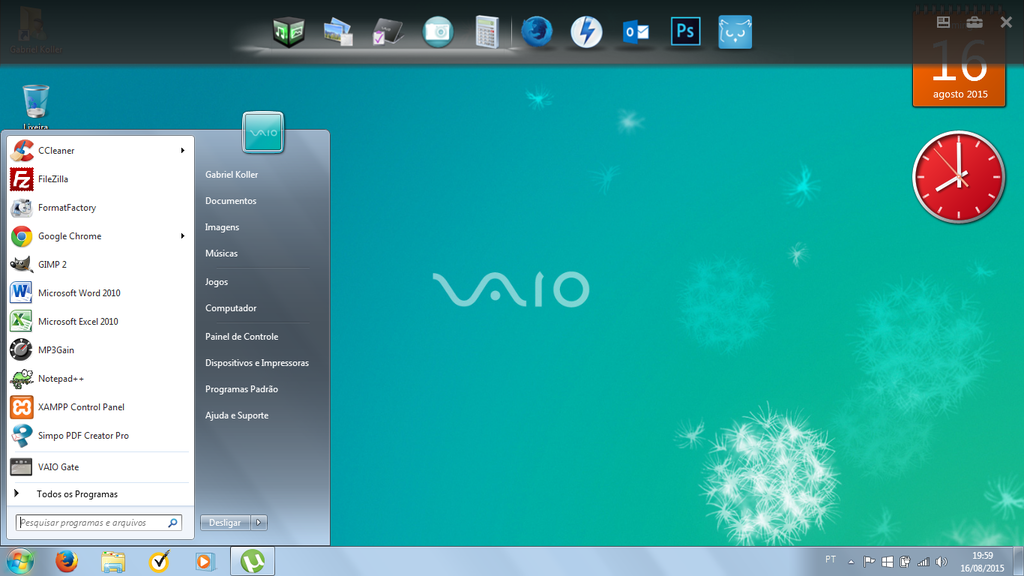This screenshot has width=1024, height=576.
Task: Open Windows Explorer from the taskbar
Action: 113,561
